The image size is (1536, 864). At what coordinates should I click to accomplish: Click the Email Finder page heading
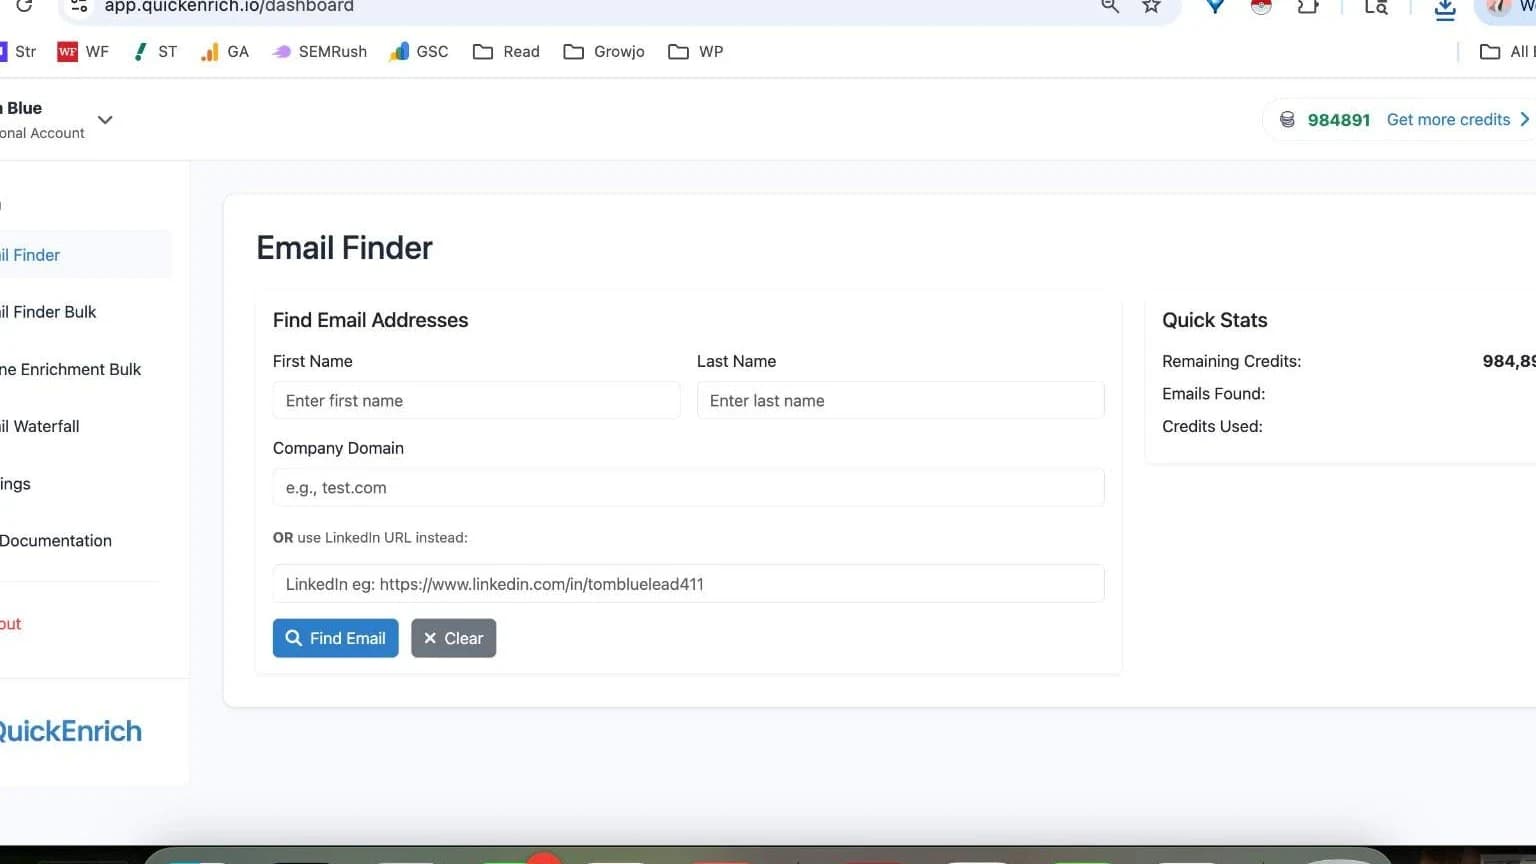(344, 248)
